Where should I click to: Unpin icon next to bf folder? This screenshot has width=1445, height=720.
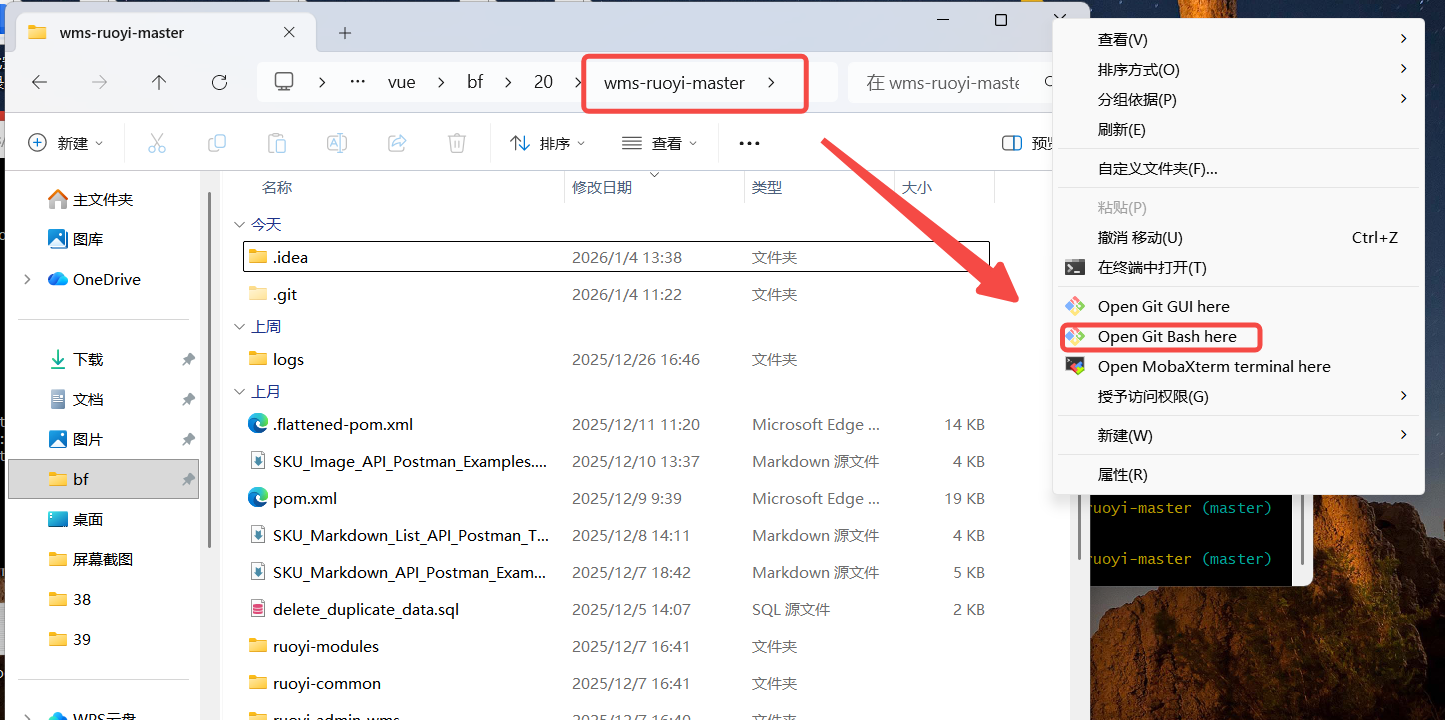pos(187,480)
